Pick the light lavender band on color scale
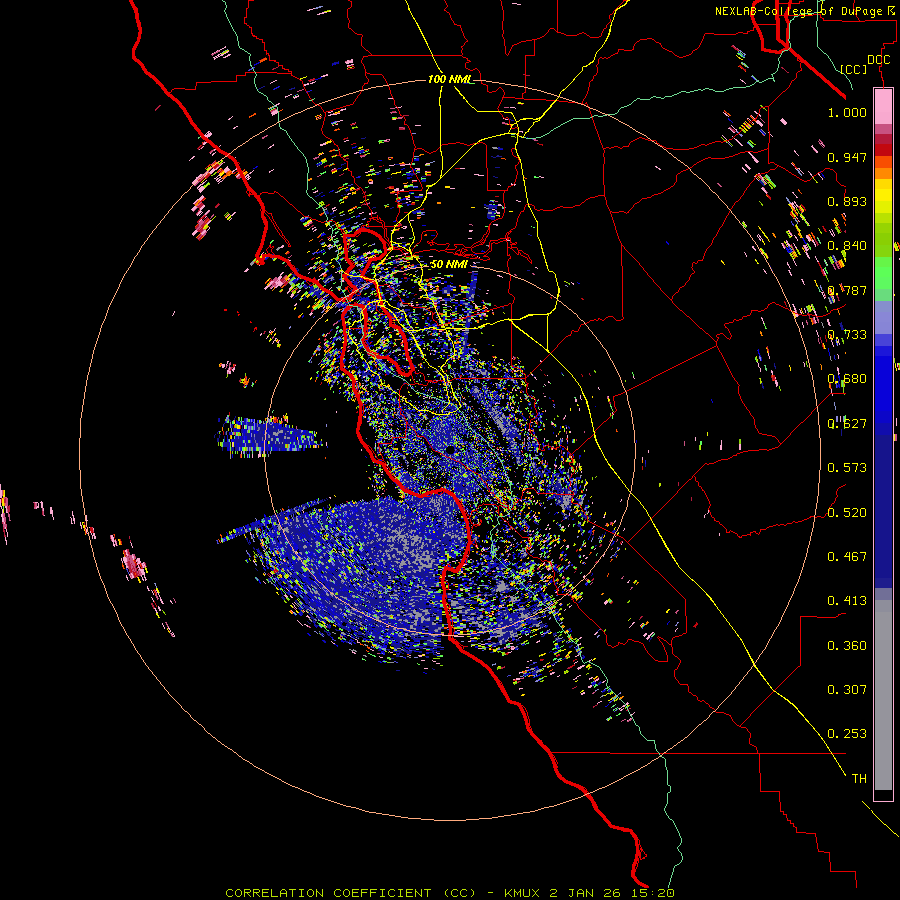 [x=883, y=317]
